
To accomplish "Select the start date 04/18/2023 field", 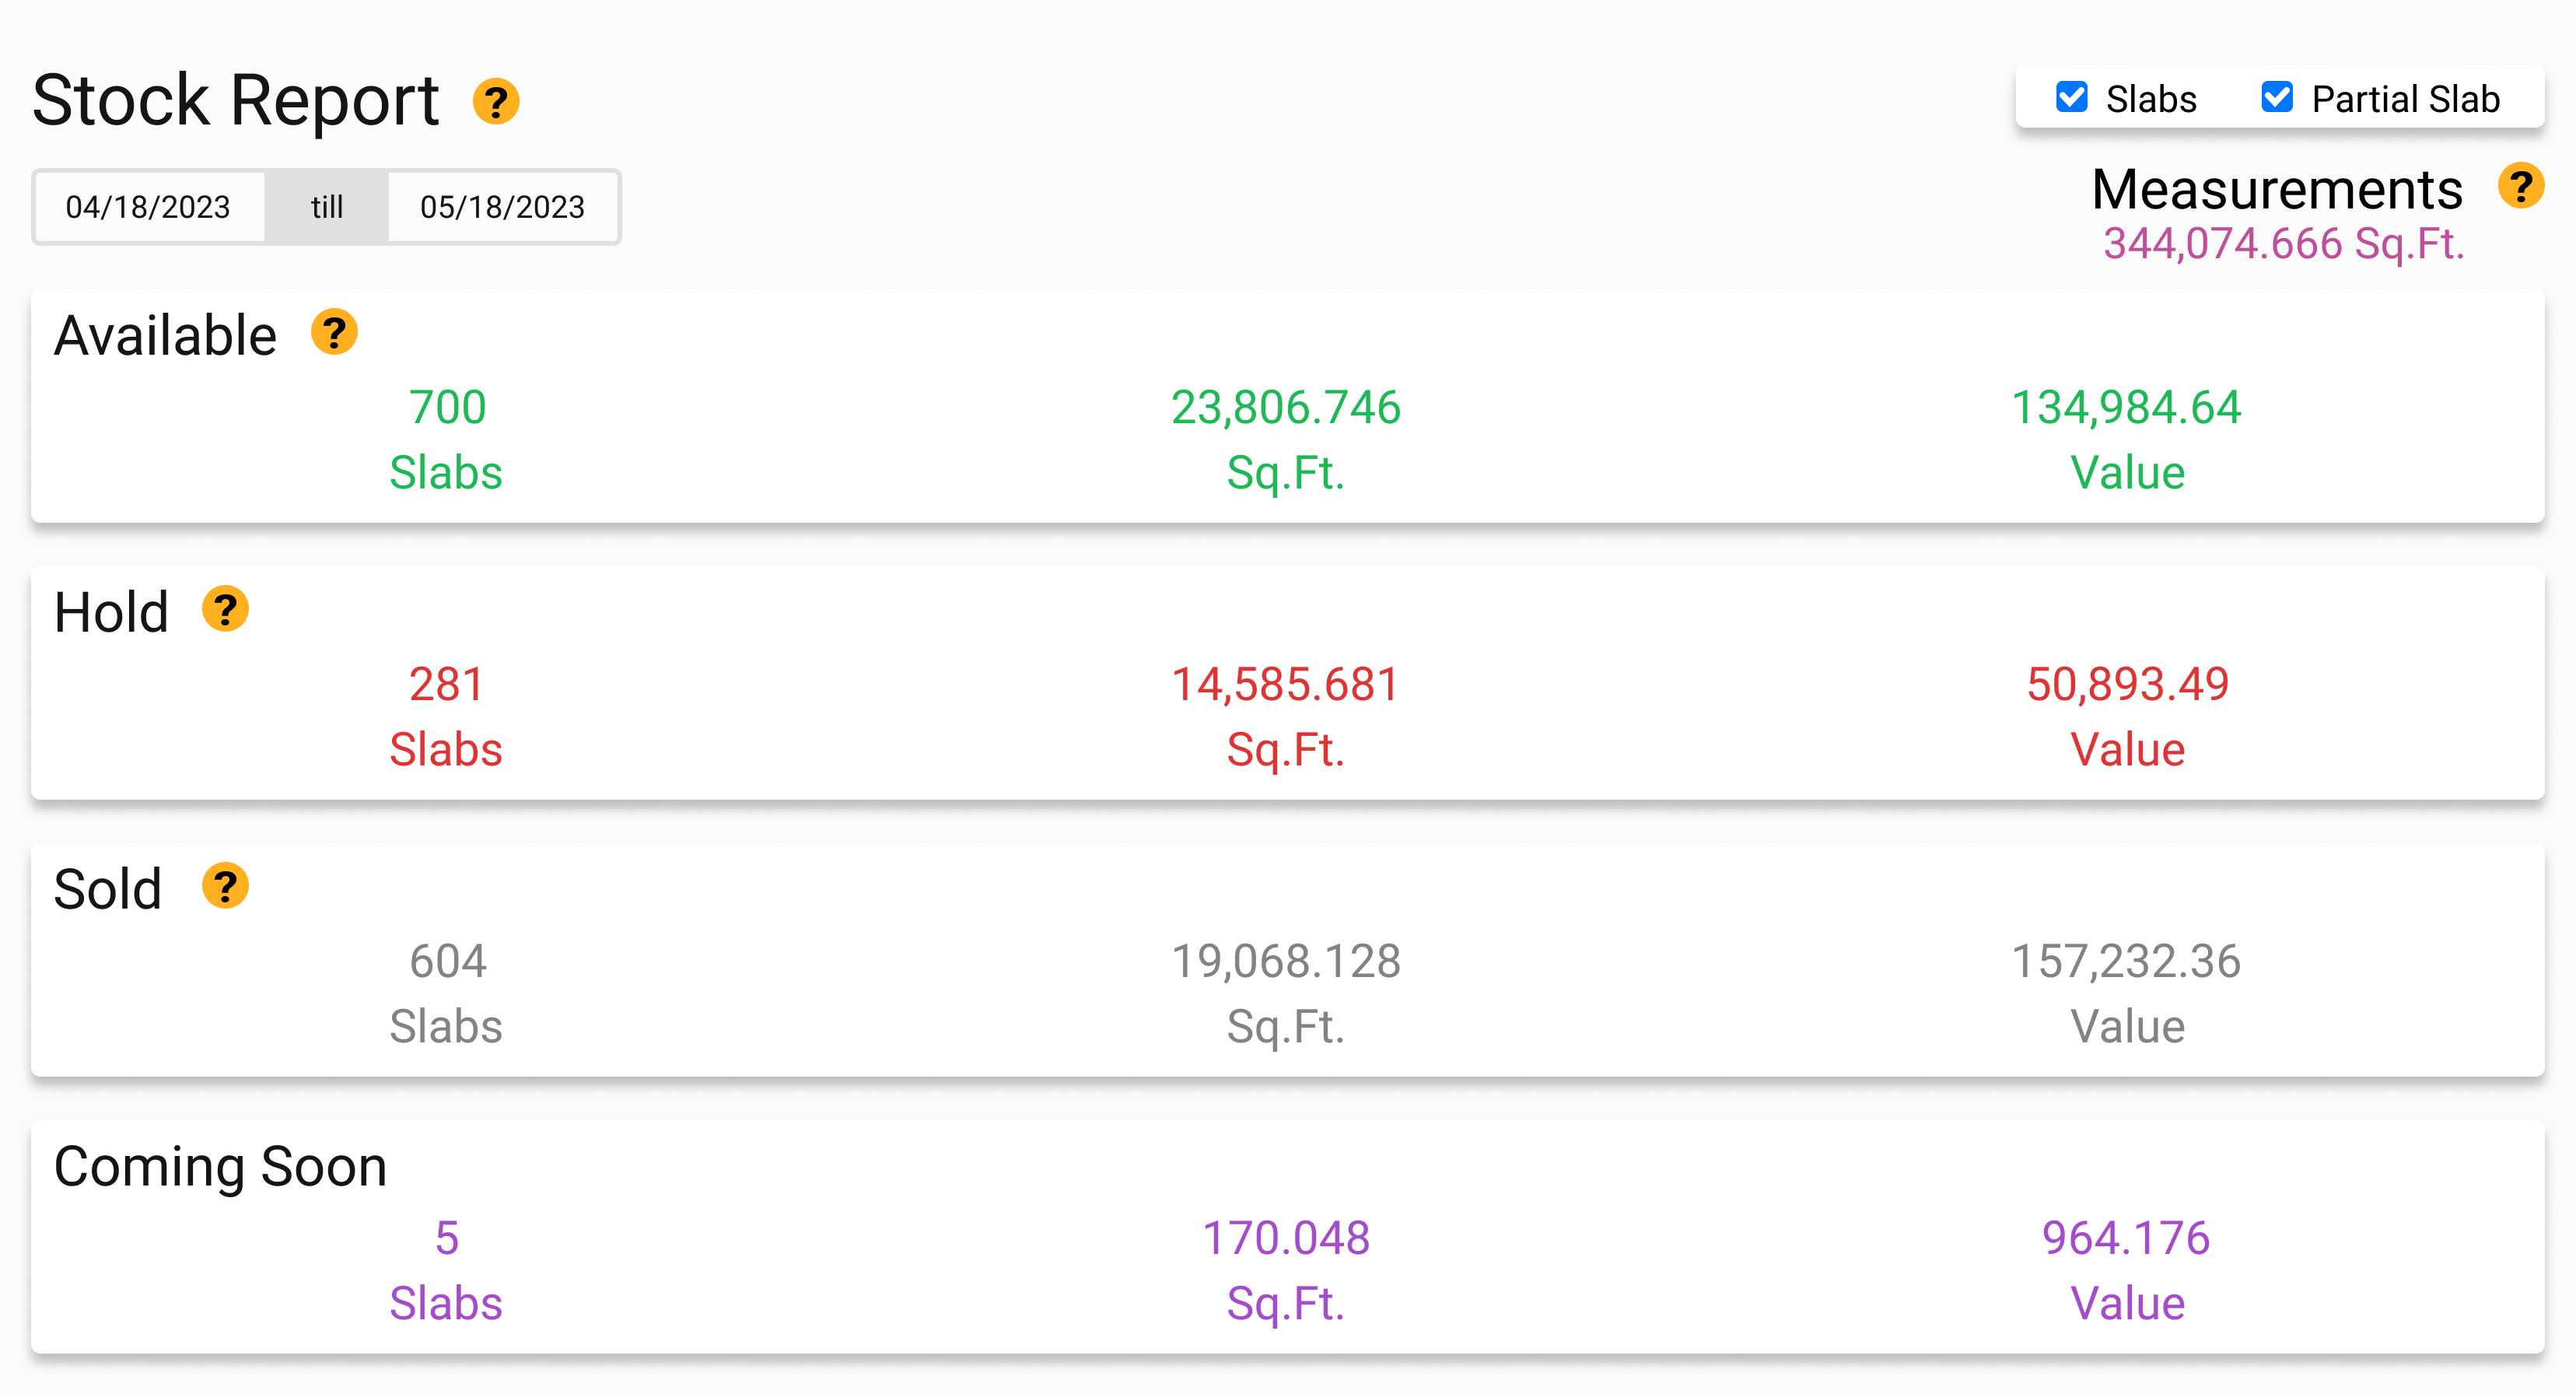I will pyautogui.click(x=148, y=207).
